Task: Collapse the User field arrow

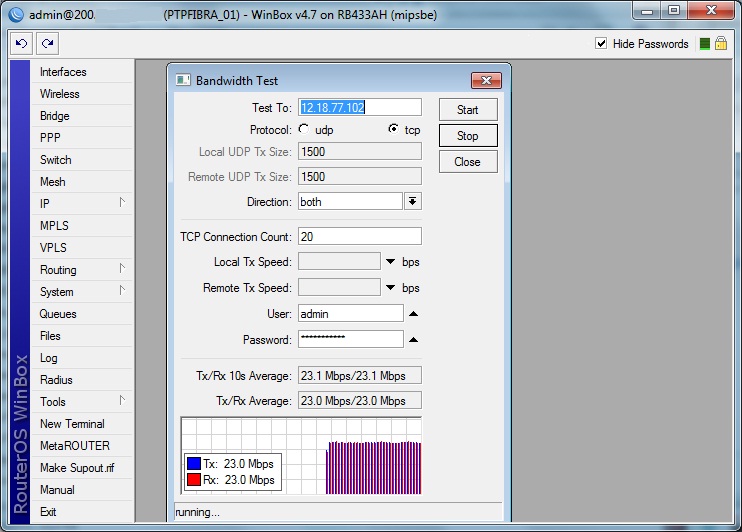Action: [413, 313]
